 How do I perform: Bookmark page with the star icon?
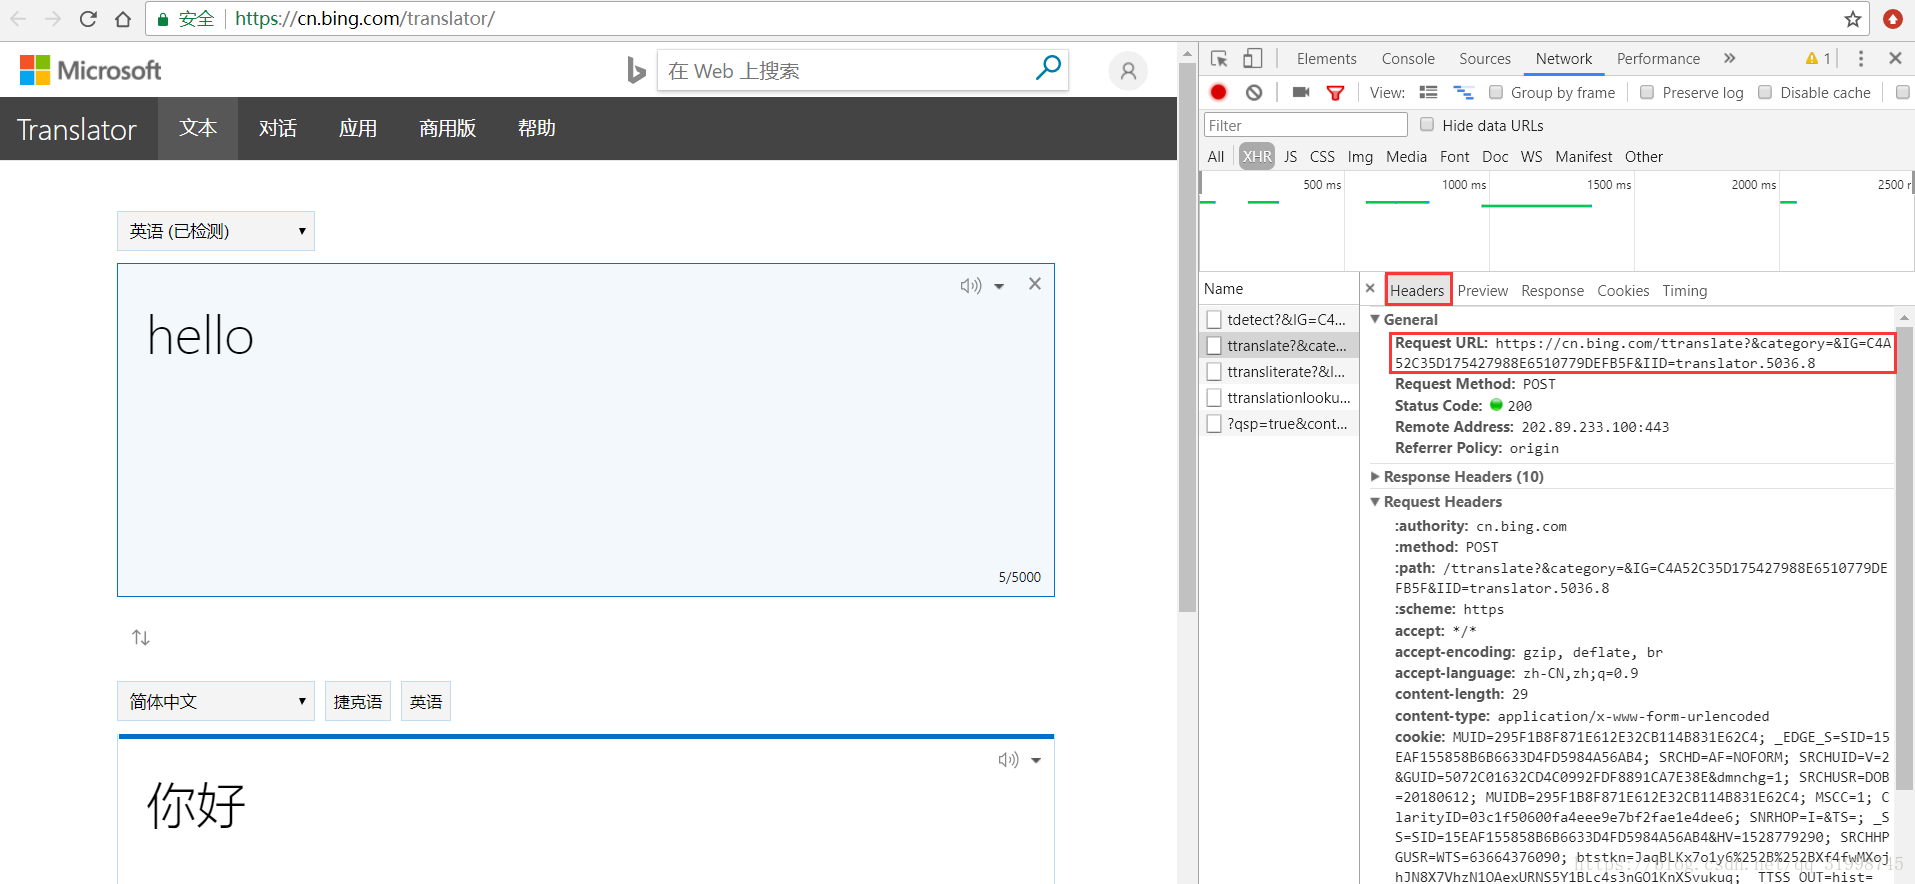click(x=1853, y=19)
